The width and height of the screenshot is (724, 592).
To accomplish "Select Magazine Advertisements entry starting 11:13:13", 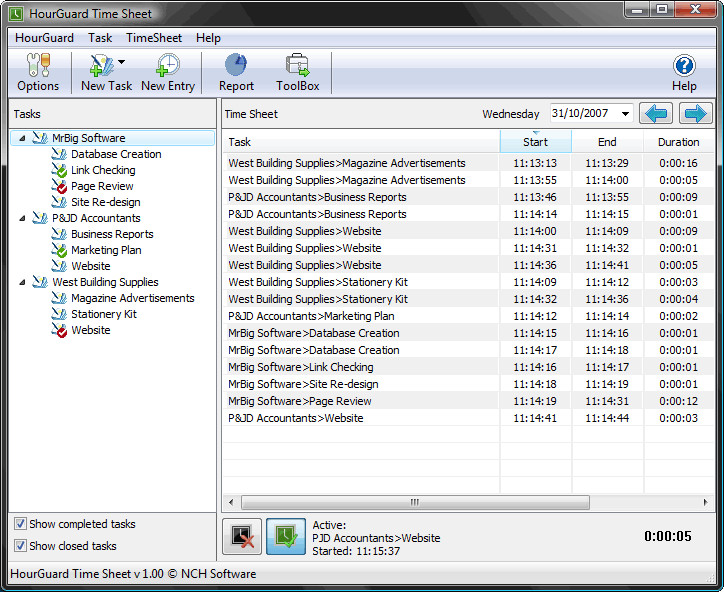I will pos(468,163).
